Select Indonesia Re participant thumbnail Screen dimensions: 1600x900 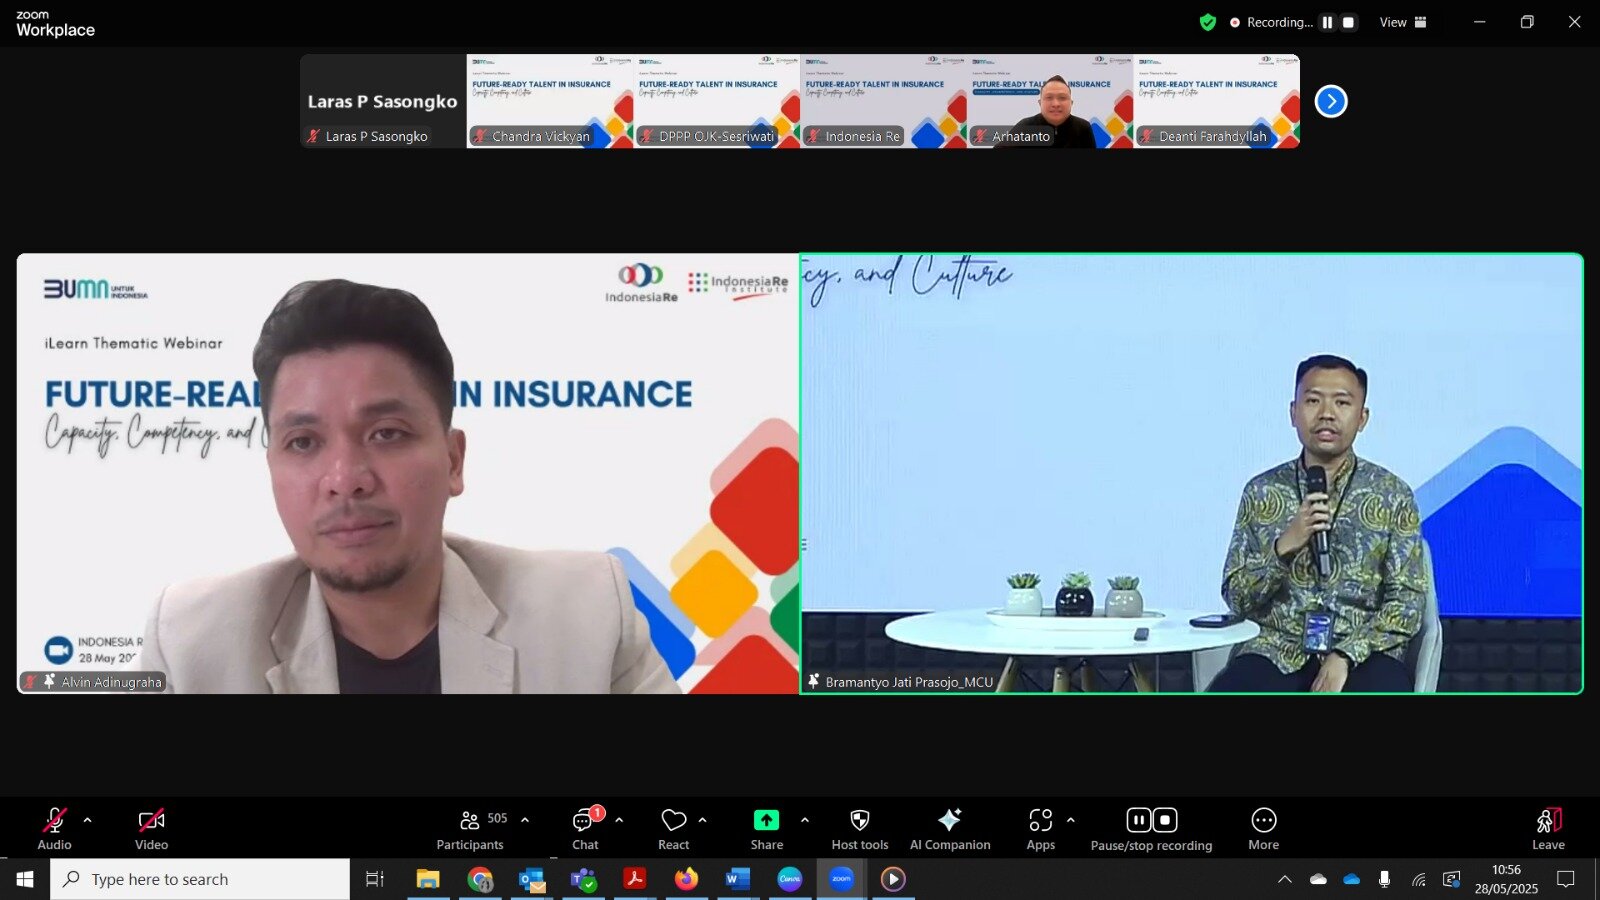coord(883,101)
